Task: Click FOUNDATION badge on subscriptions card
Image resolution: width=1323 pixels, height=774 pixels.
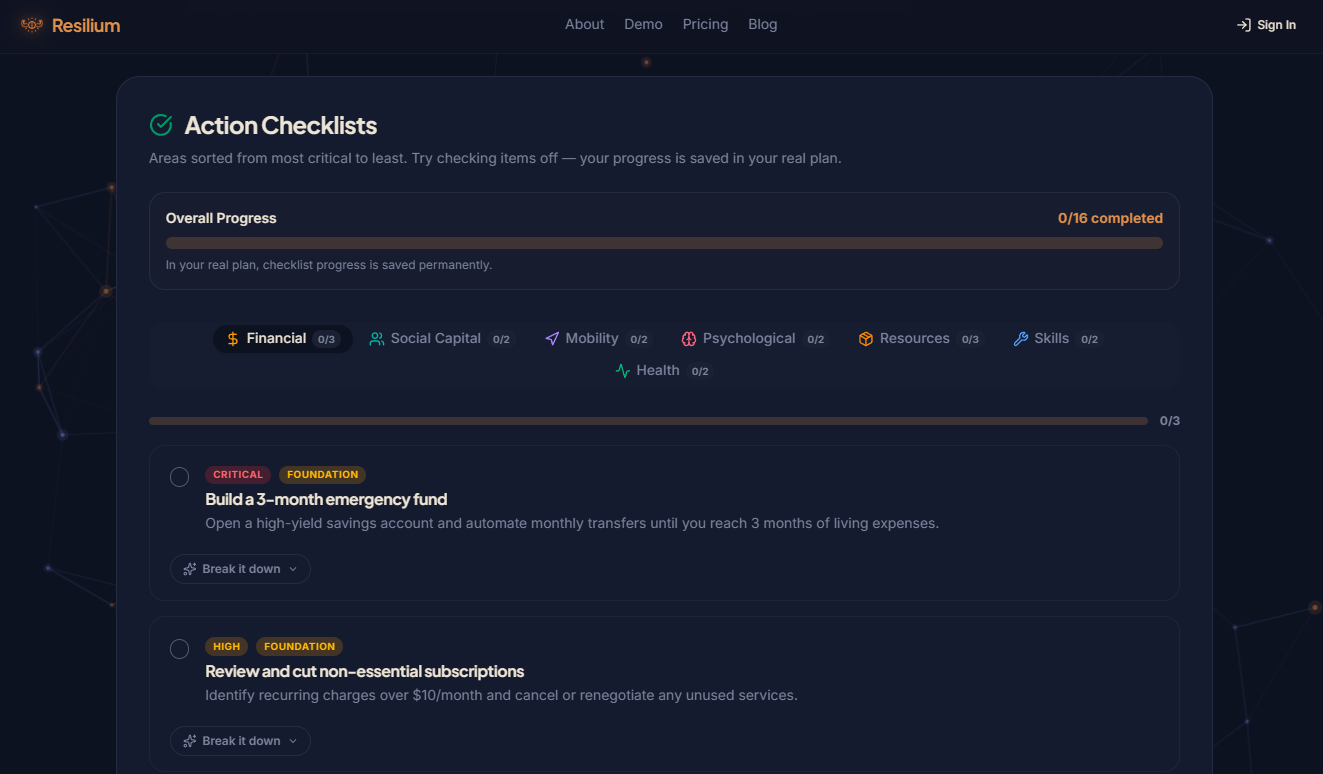Action: point(299,647)
